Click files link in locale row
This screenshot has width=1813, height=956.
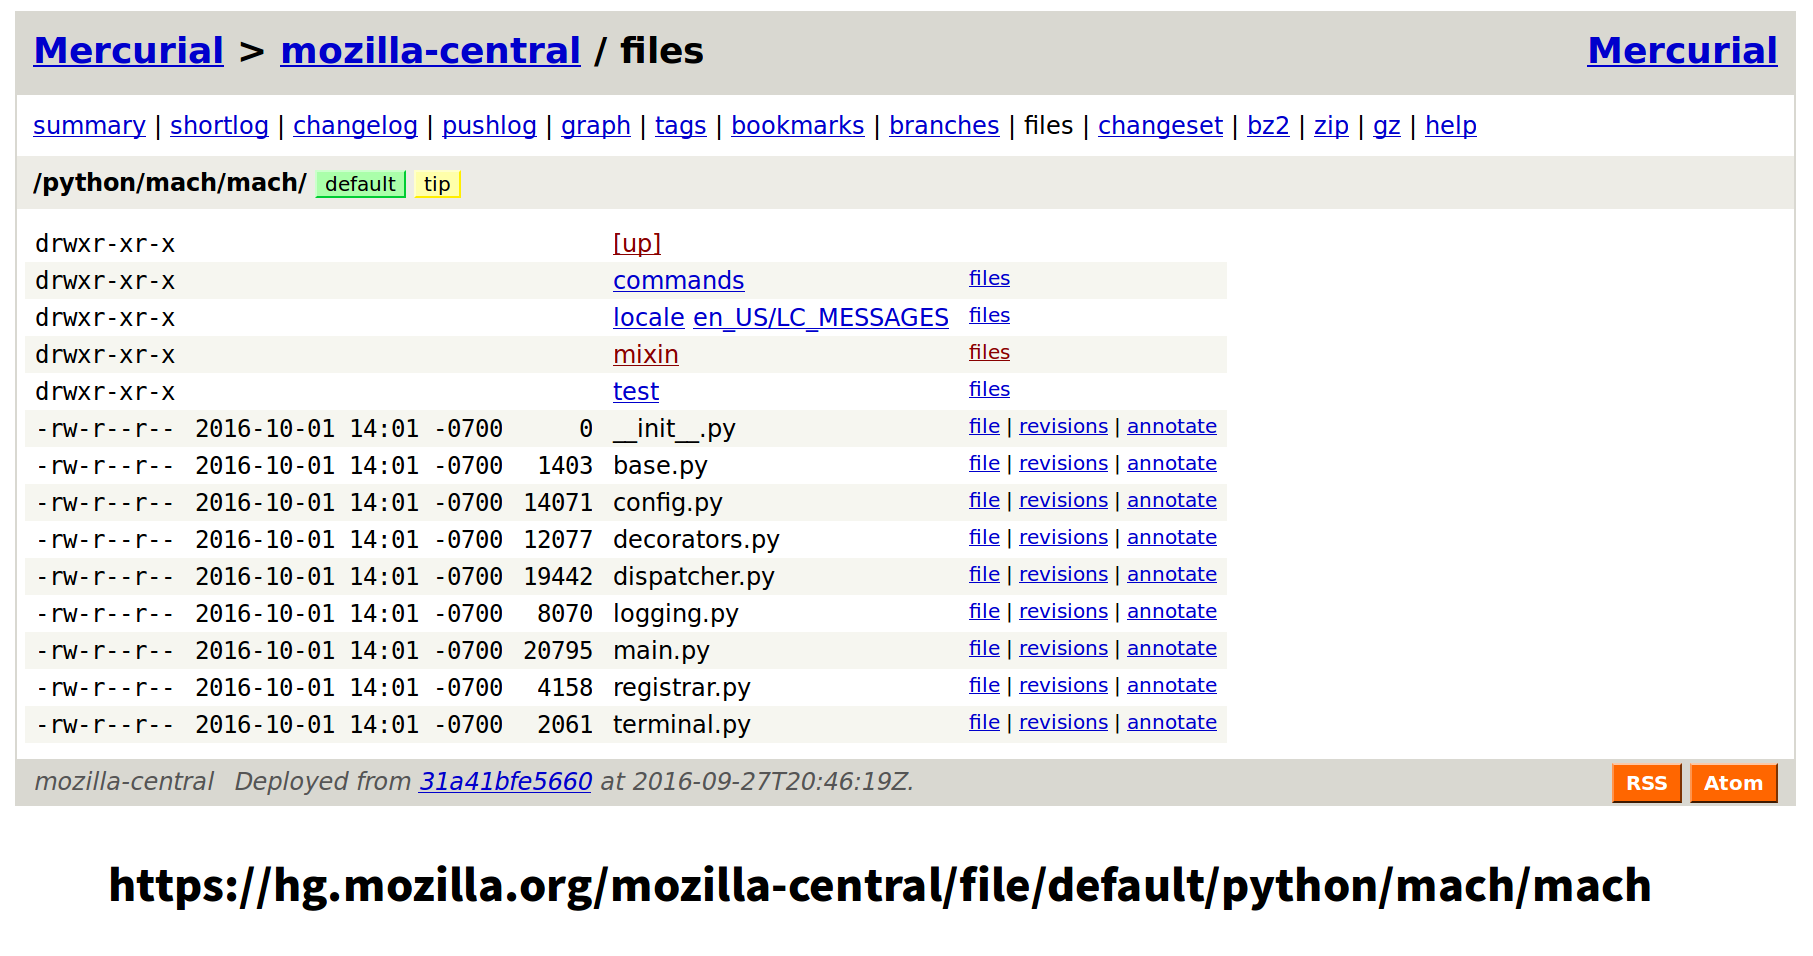[x=989, y=315]
